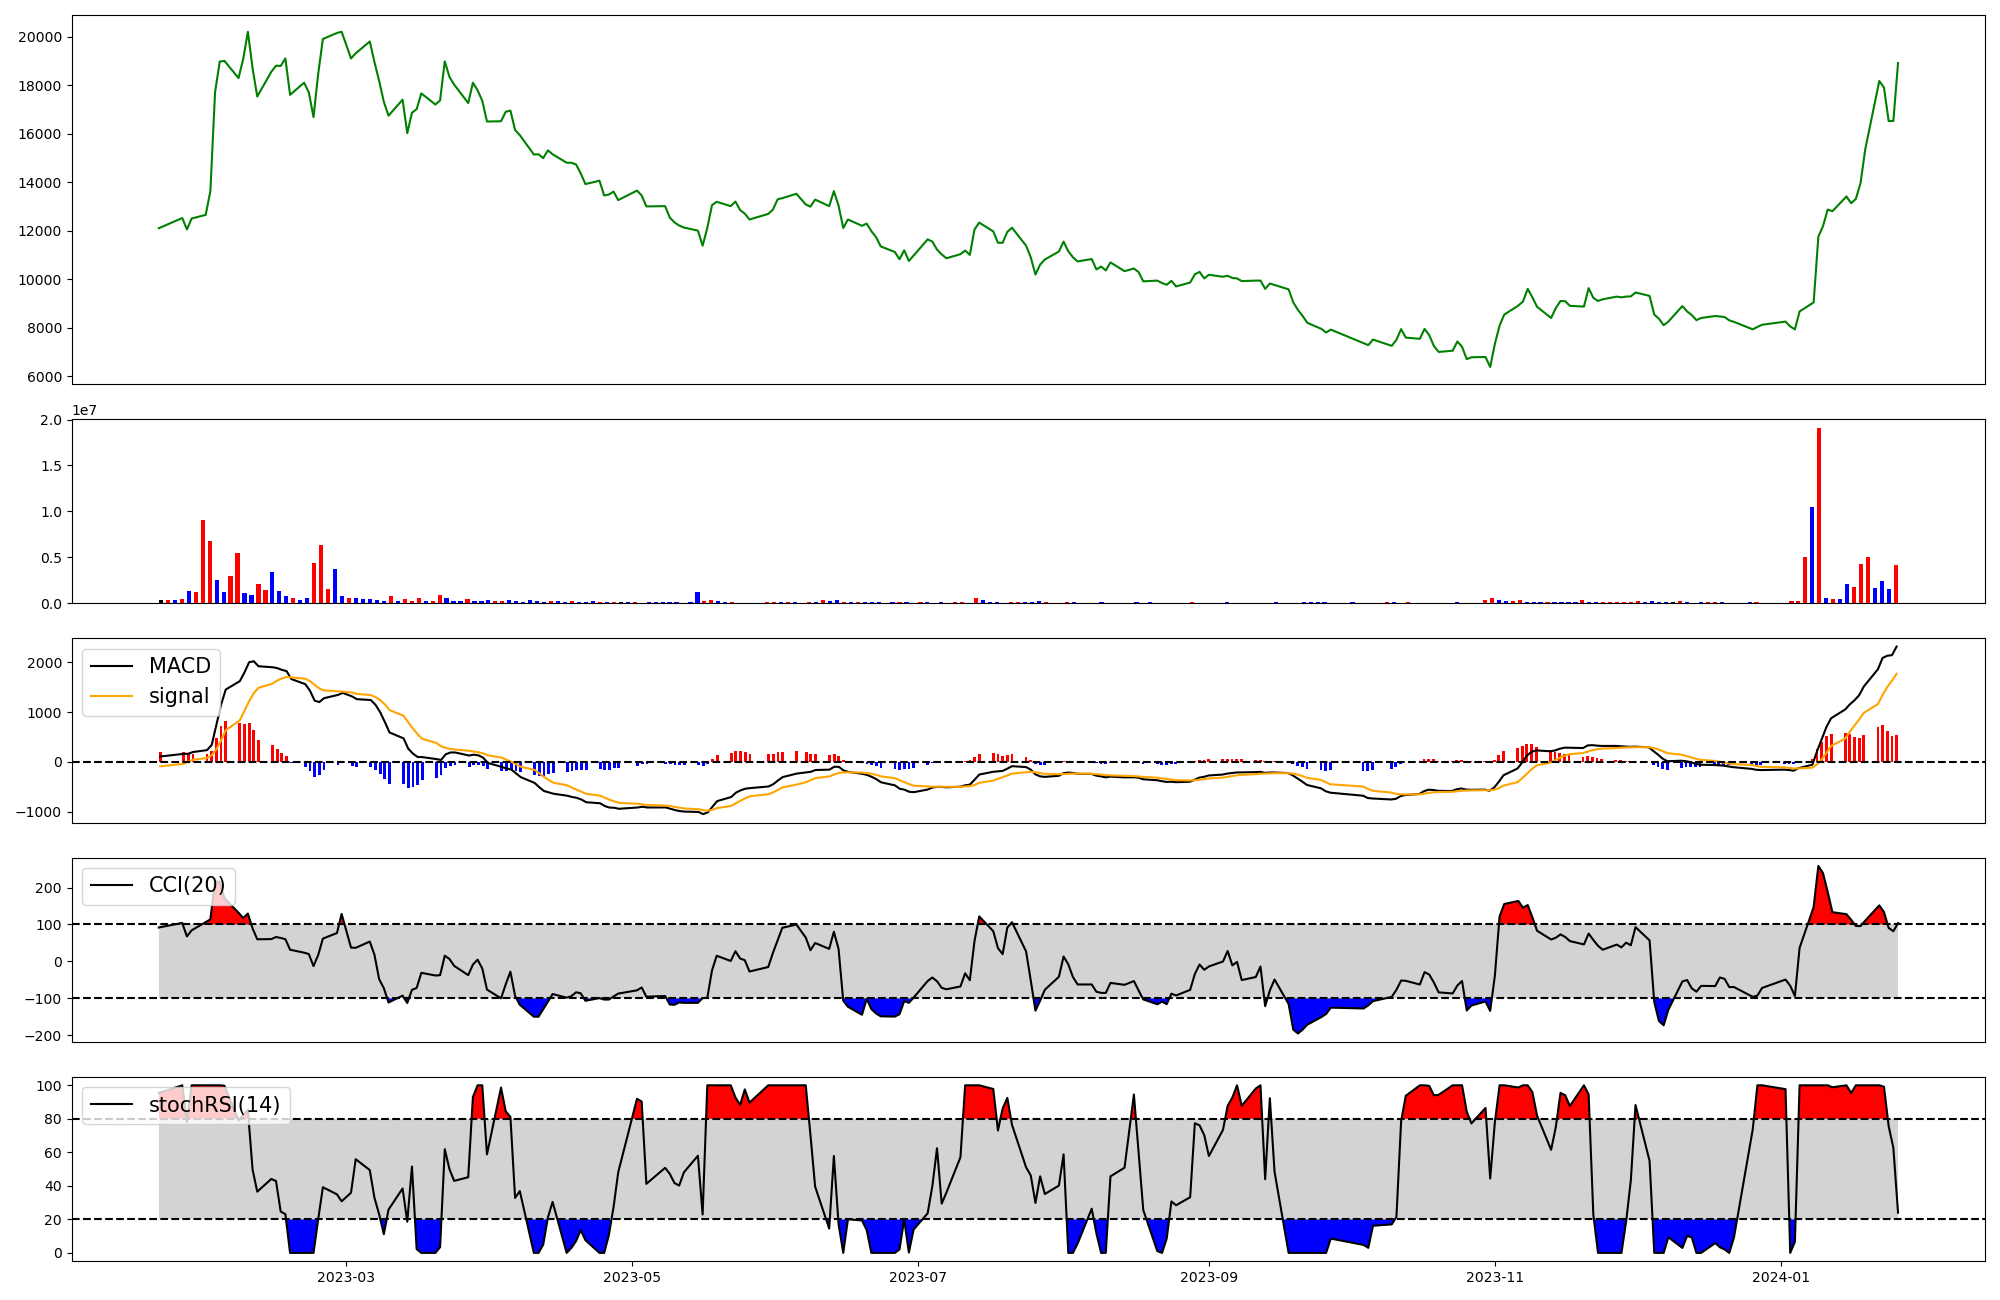Click the tall blue volume bar in January 2024

click(1812, 555)
